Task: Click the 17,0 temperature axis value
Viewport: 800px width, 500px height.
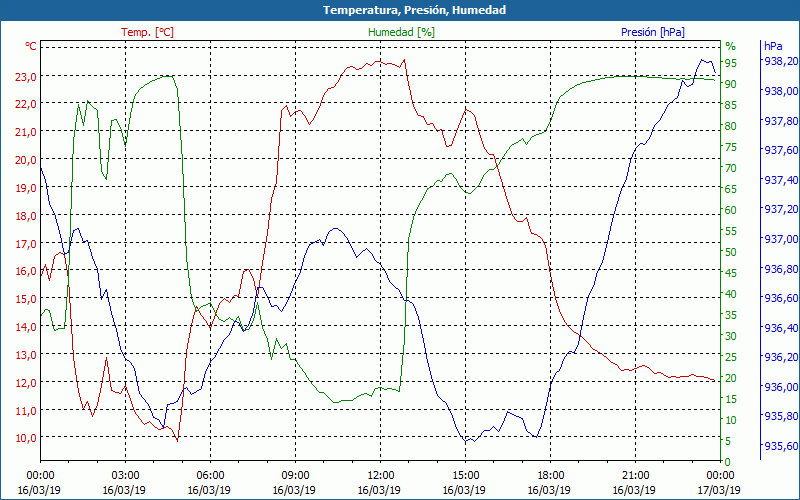Action: (27, 243)
